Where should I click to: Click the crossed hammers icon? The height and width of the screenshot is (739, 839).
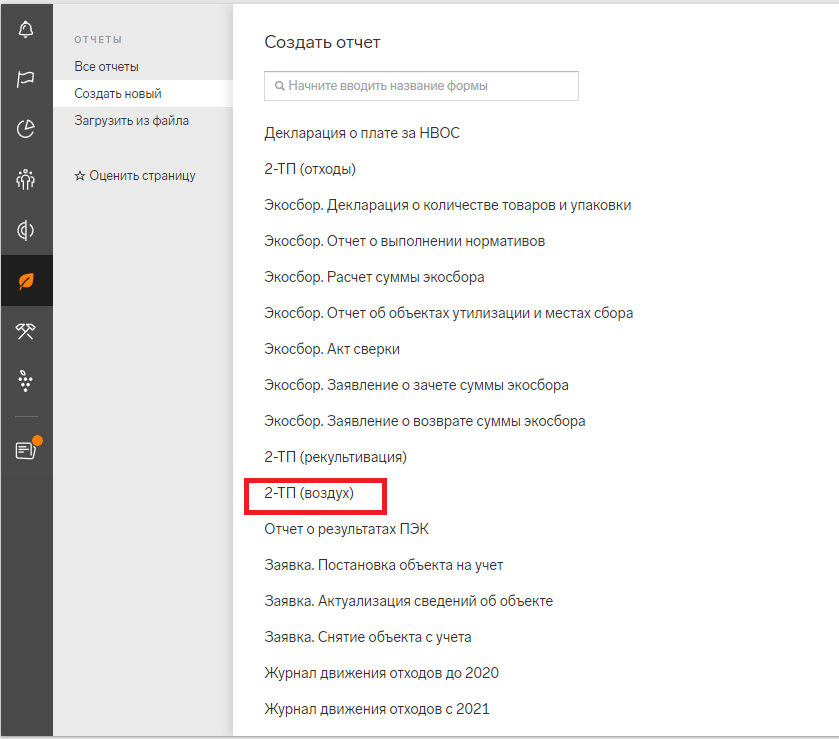[26, 331]
